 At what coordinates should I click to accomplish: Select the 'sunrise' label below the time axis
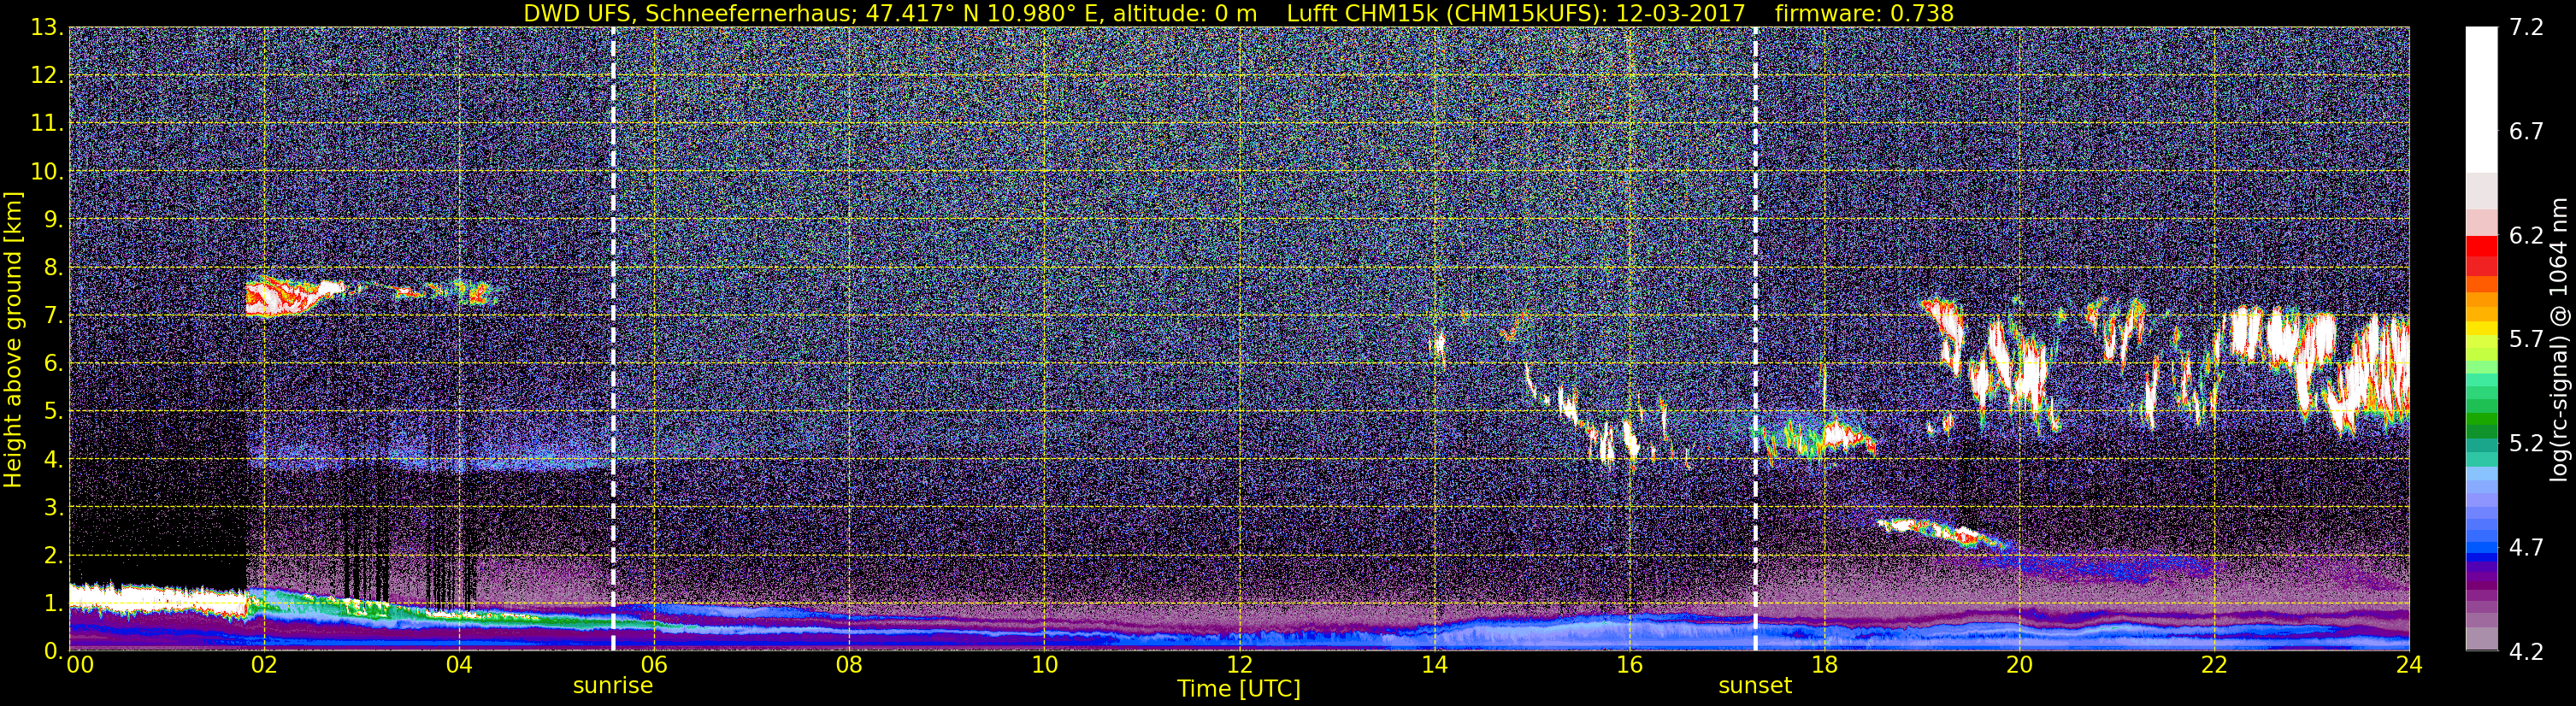click(612, 686)
